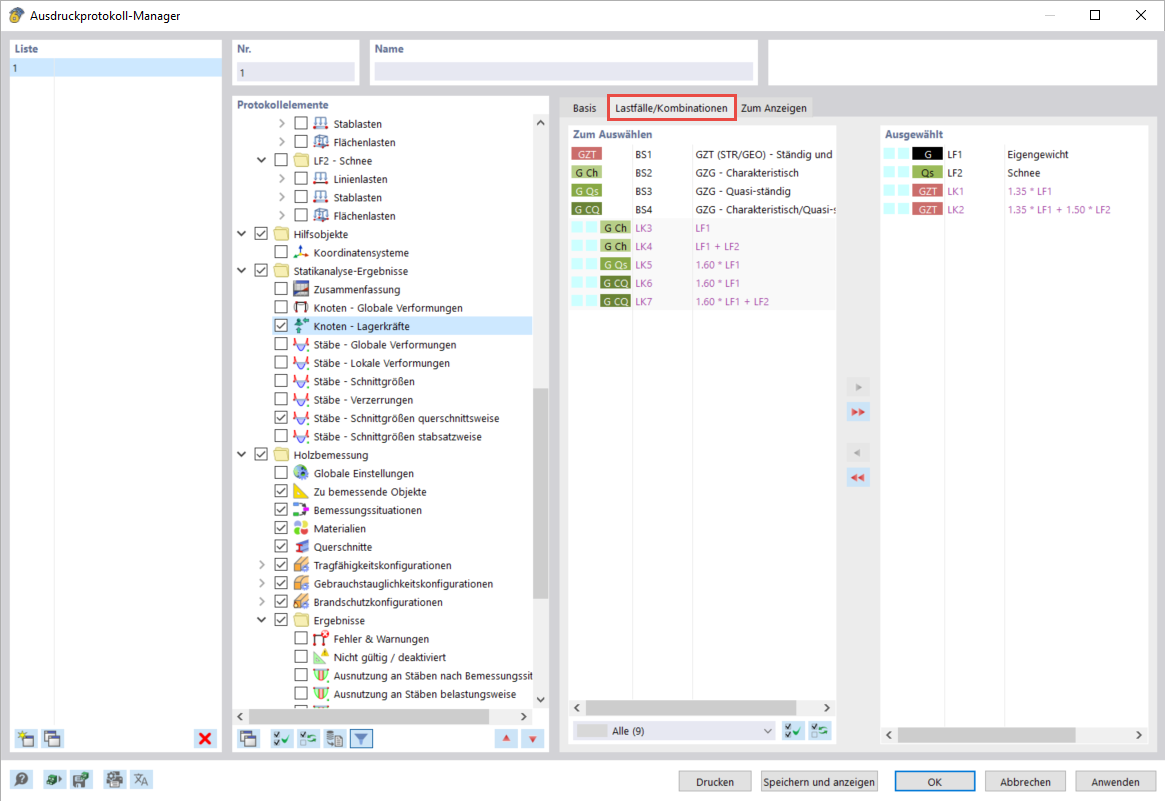Select LK2 row in Ausgewählt list
The width and height of the screenshot is (1165, 801).
point(1013,210)
